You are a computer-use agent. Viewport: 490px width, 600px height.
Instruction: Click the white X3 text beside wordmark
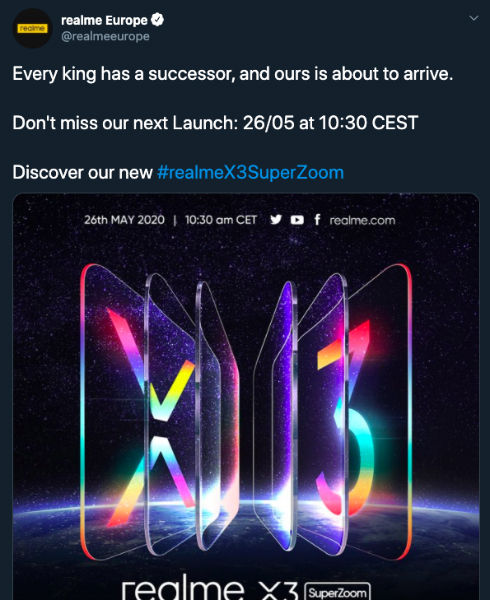[x=278, y=591]
